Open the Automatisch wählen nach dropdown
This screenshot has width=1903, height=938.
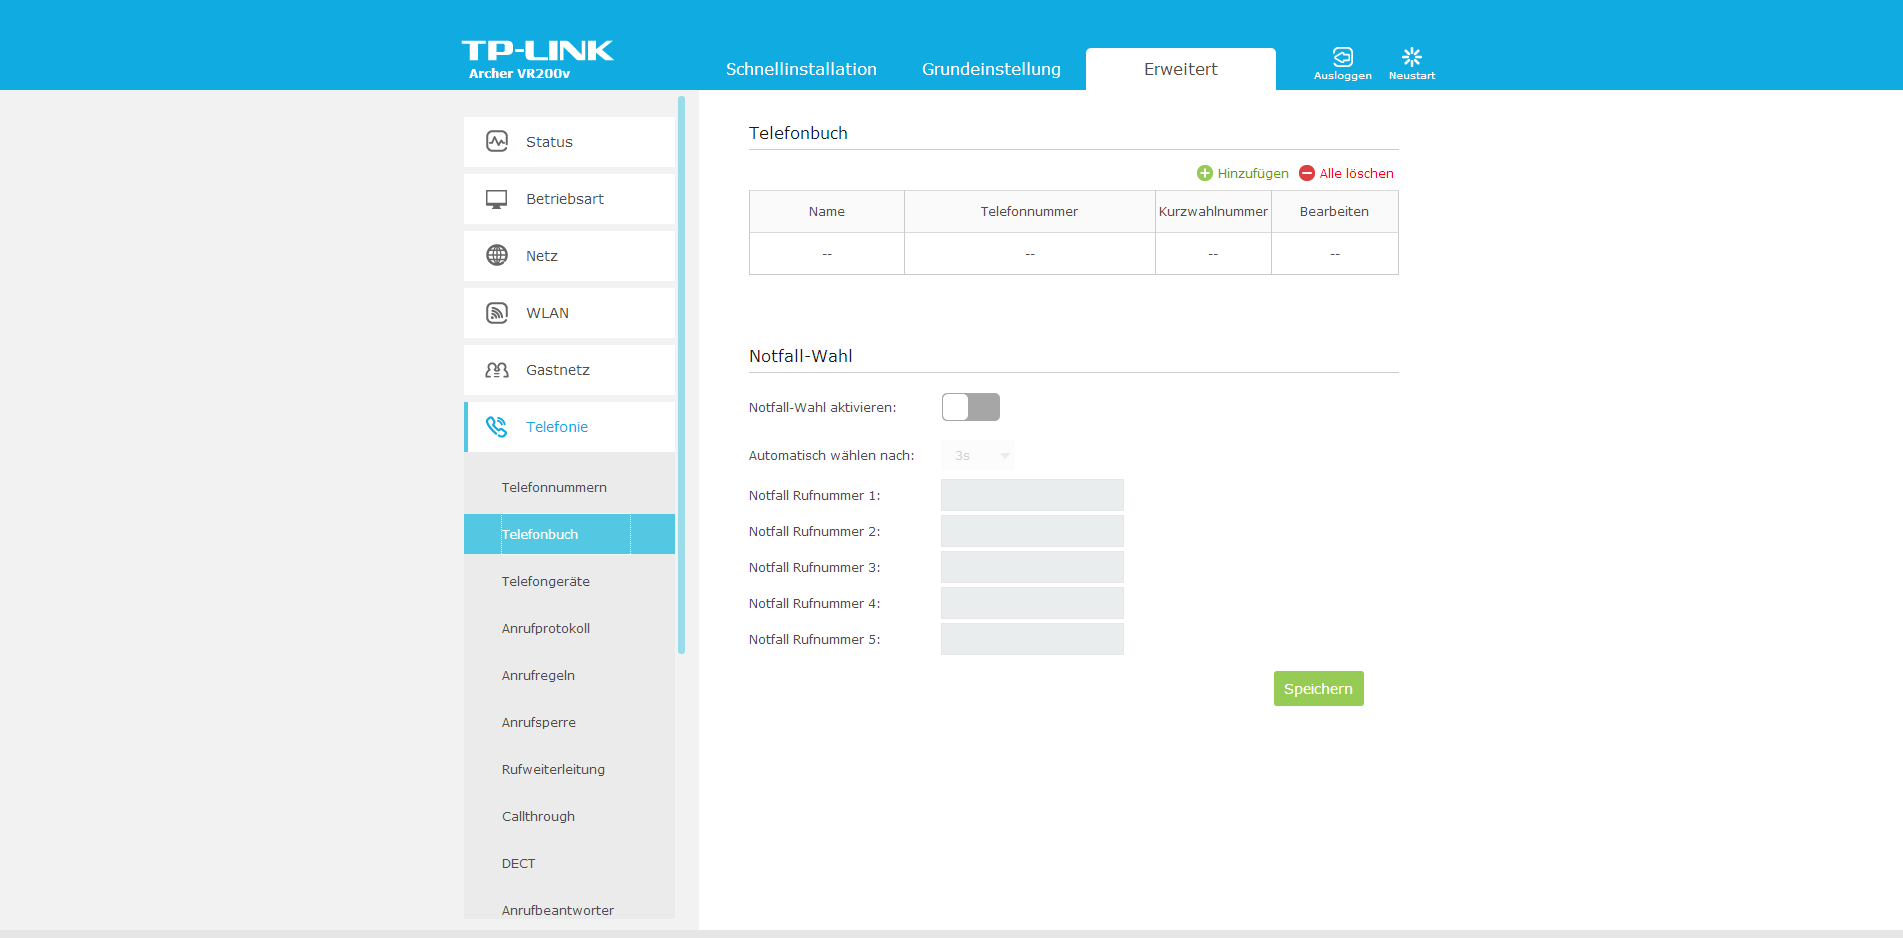point(977,456)
